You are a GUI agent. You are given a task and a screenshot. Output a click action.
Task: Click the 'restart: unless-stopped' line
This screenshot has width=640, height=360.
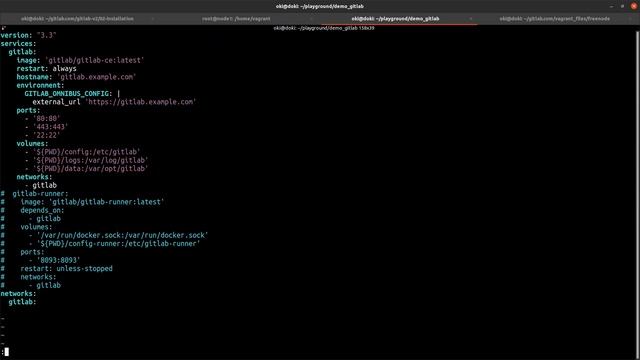coord(66,269)
